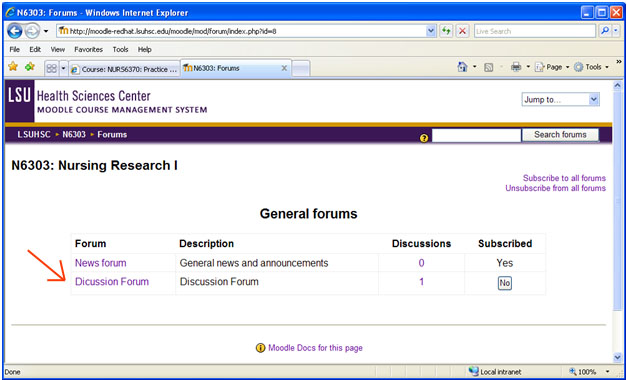Click the forum search text box
The height and width of the screenshot is (380, 627).
click(476, 135)
